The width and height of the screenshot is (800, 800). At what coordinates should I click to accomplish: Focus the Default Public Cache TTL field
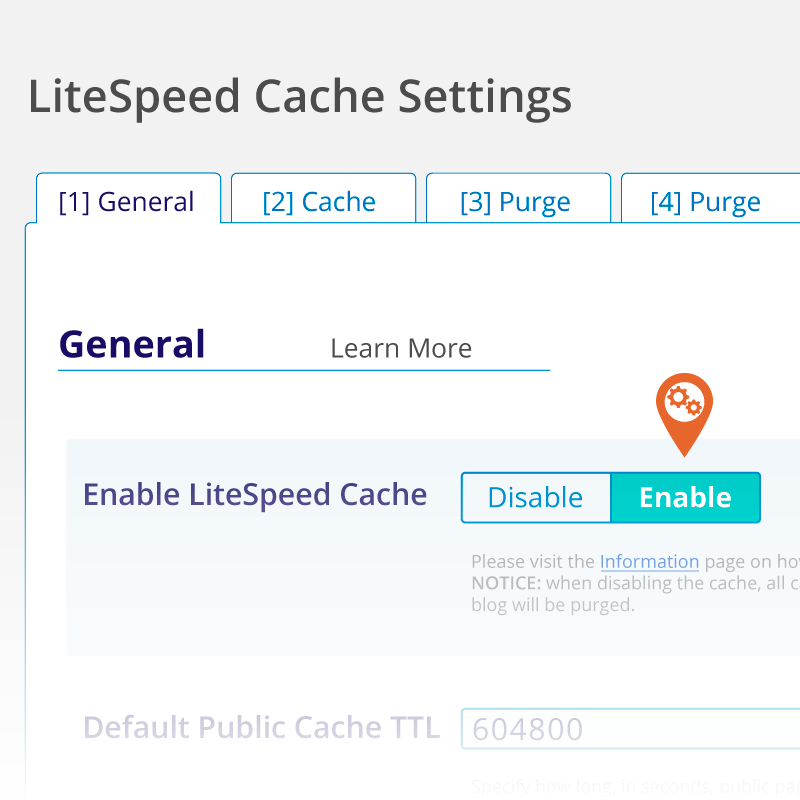(x=631, y=729)
